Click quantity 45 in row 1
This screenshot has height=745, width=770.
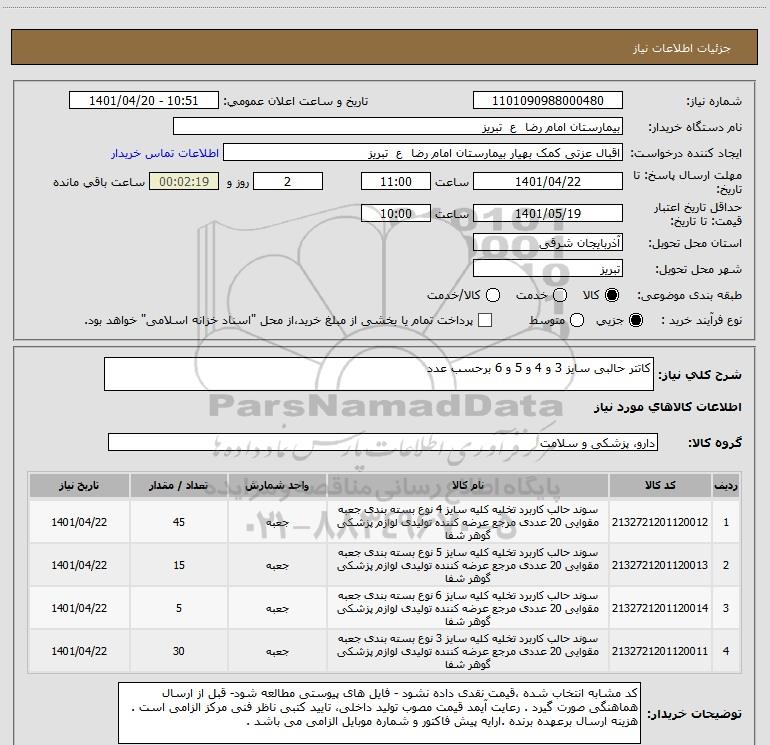(179, 522)
